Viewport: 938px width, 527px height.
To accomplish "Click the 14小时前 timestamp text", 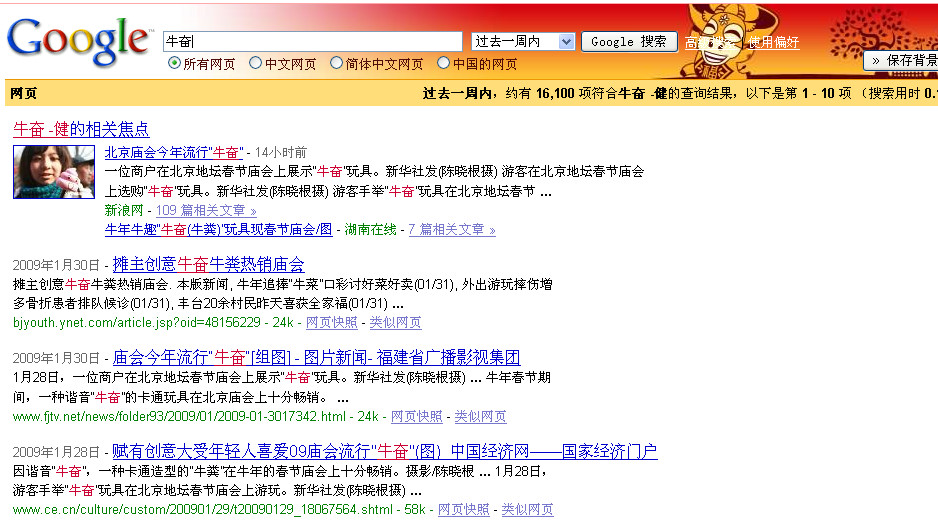I will (281, 153).
